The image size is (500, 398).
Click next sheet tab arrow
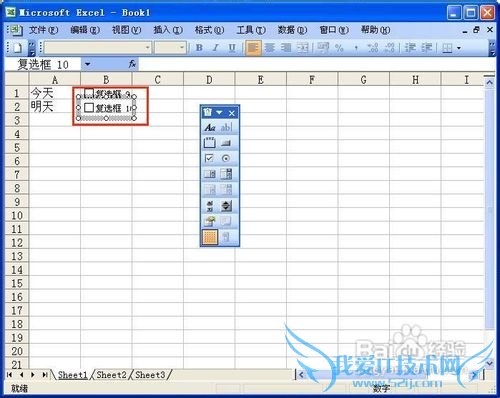click(x=33, y=375)
